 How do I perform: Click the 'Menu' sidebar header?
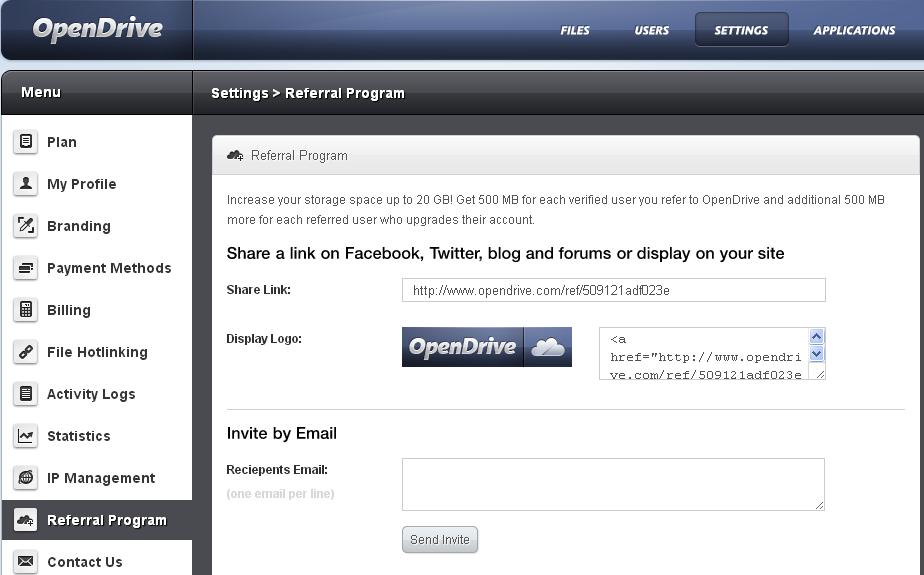click(41, 92)
